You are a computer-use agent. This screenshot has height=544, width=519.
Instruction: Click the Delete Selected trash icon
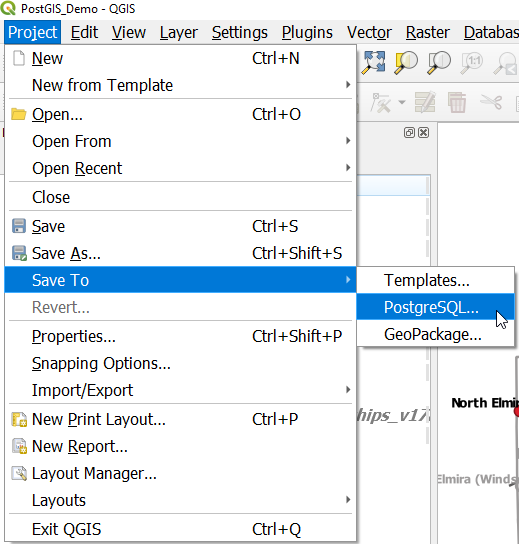457,102
